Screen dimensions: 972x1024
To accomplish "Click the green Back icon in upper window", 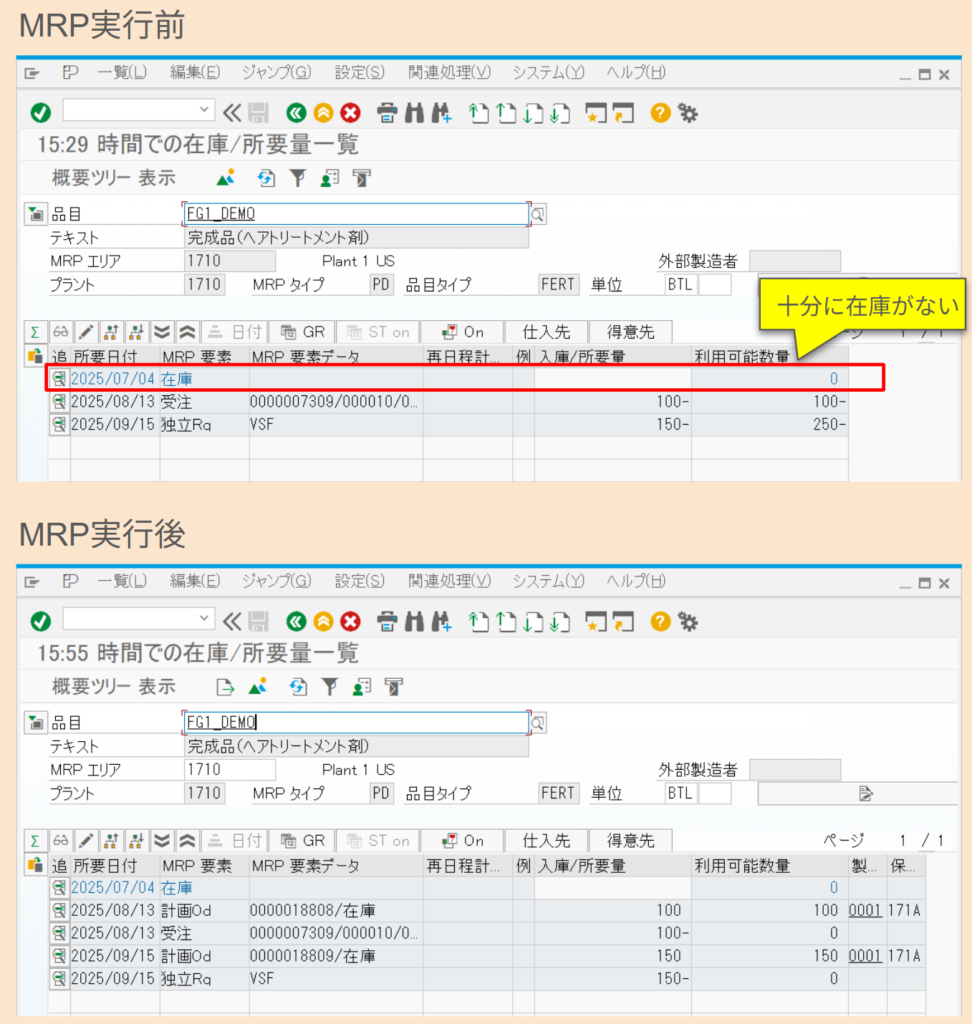I will (x=296, y=113).
